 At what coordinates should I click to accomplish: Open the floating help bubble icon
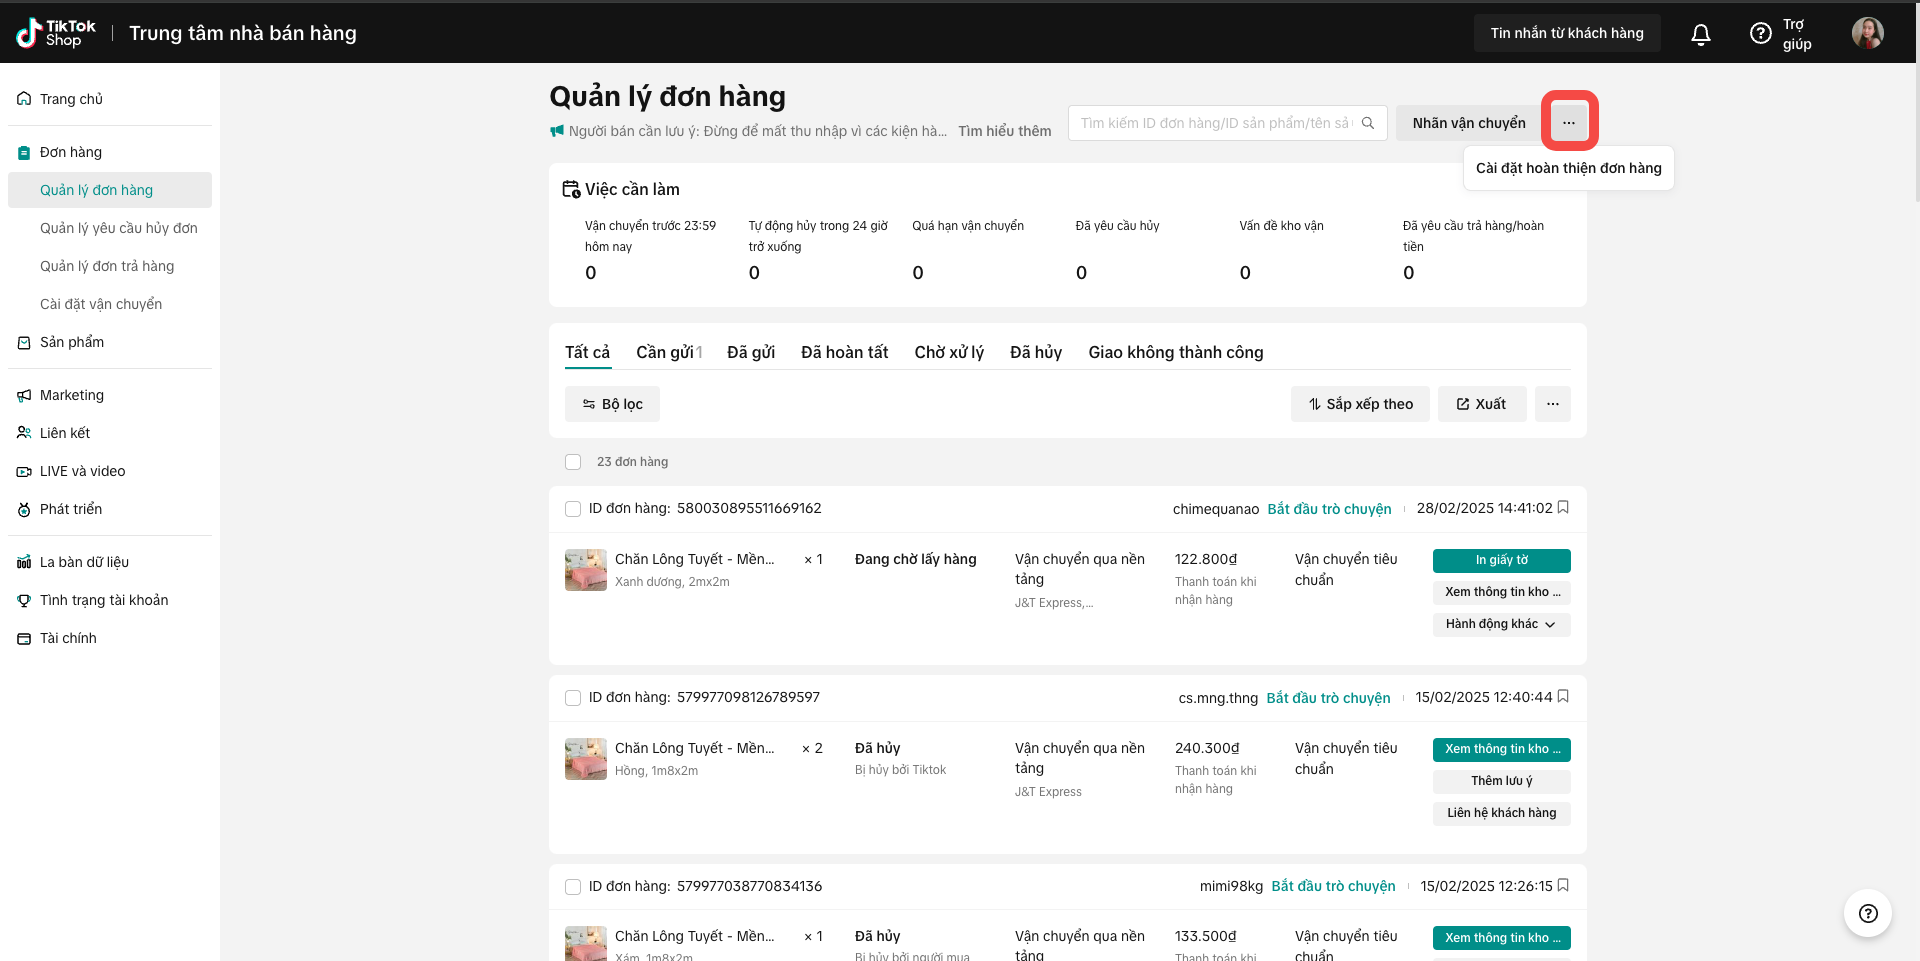(x=1867, y=913)
